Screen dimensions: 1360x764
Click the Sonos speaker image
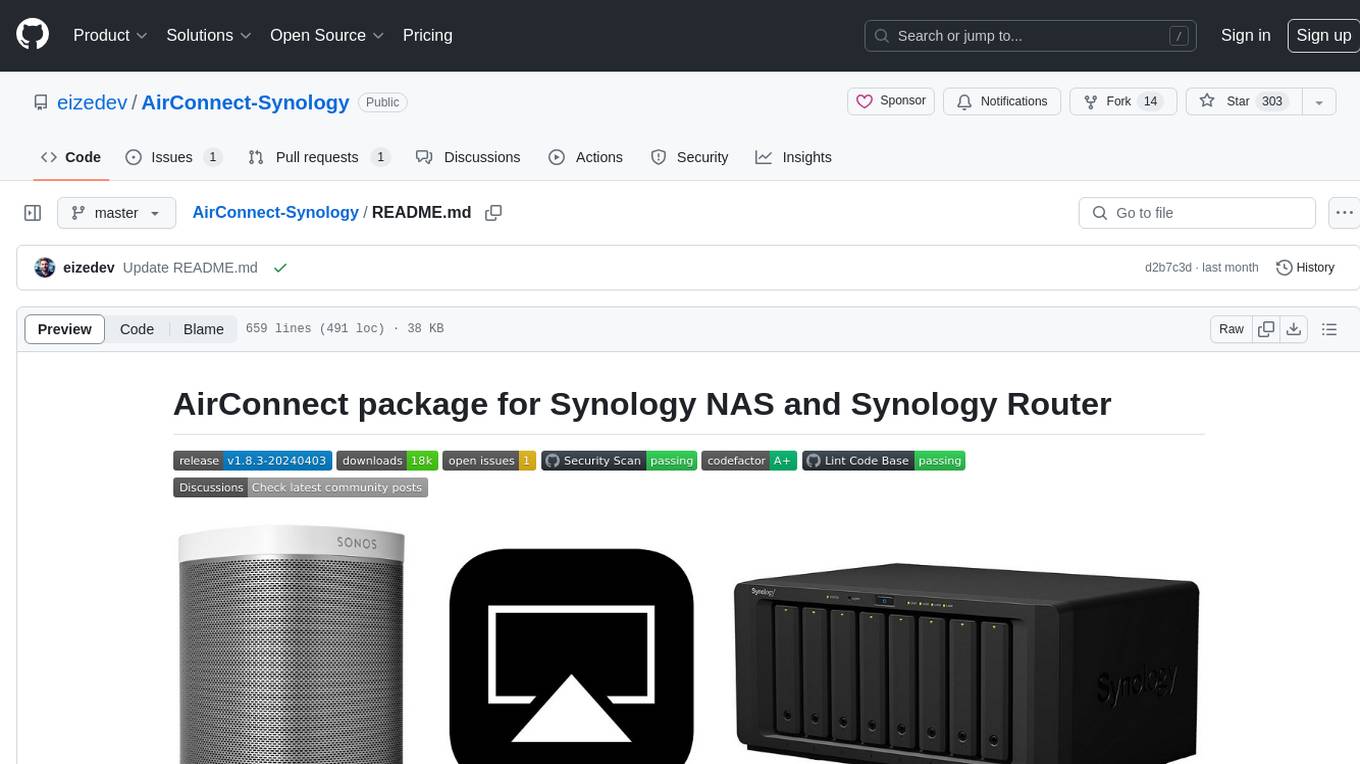(291, 645)
